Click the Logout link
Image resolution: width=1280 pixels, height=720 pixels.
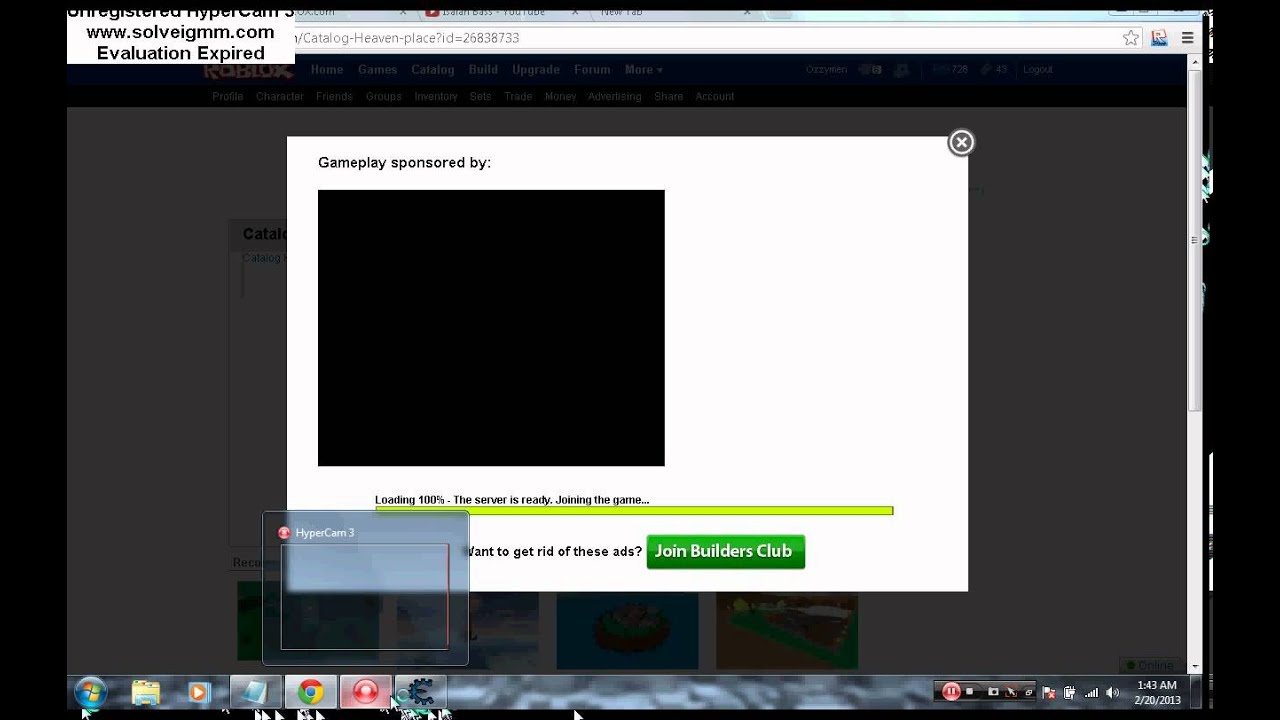[x=1038, y=69]
